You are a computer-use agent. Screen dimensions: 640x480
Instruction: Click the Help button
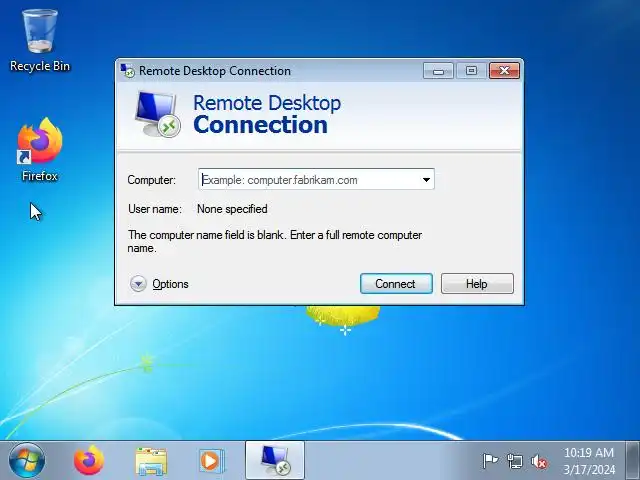click(477, 284)
